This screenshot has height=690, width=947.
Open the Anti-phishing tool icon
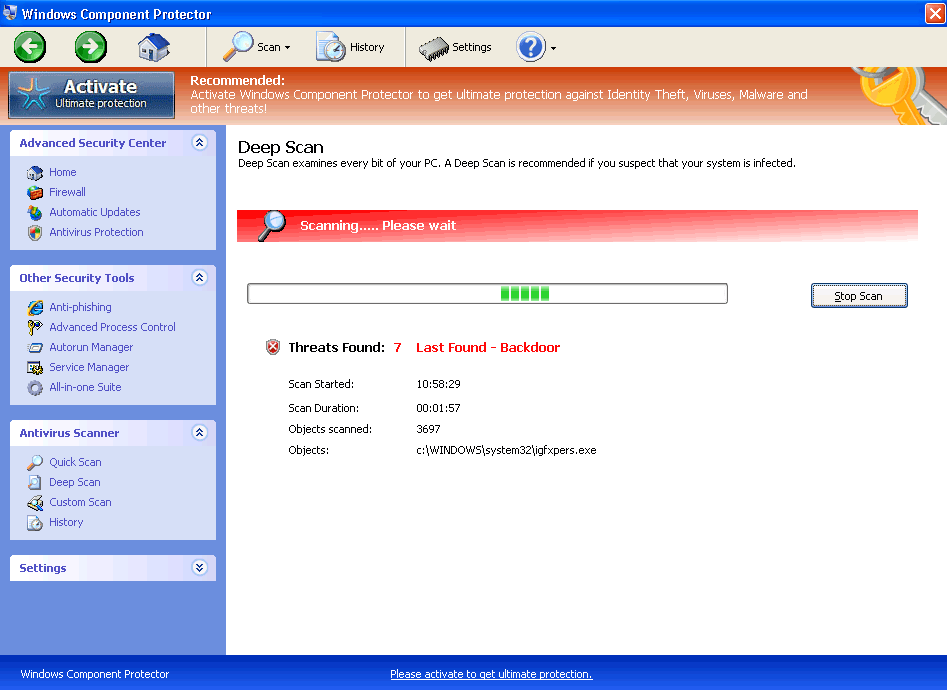click(x=35, y=307)
